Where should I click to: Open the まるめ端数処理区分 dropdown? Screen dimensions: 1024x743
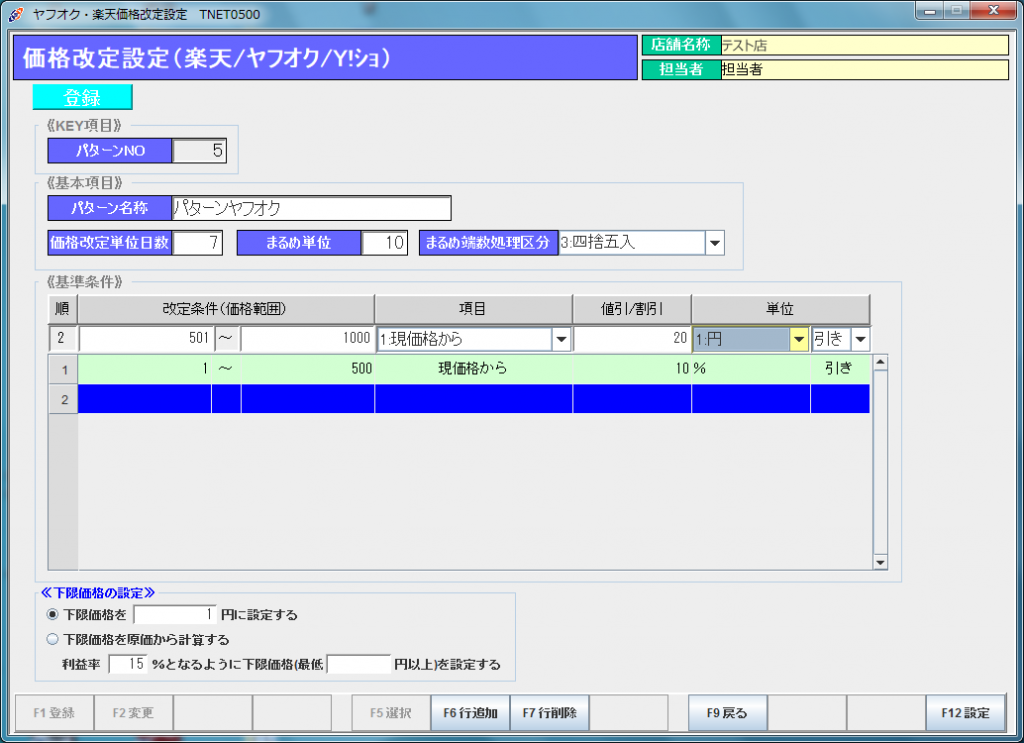(x=714, y=243)
